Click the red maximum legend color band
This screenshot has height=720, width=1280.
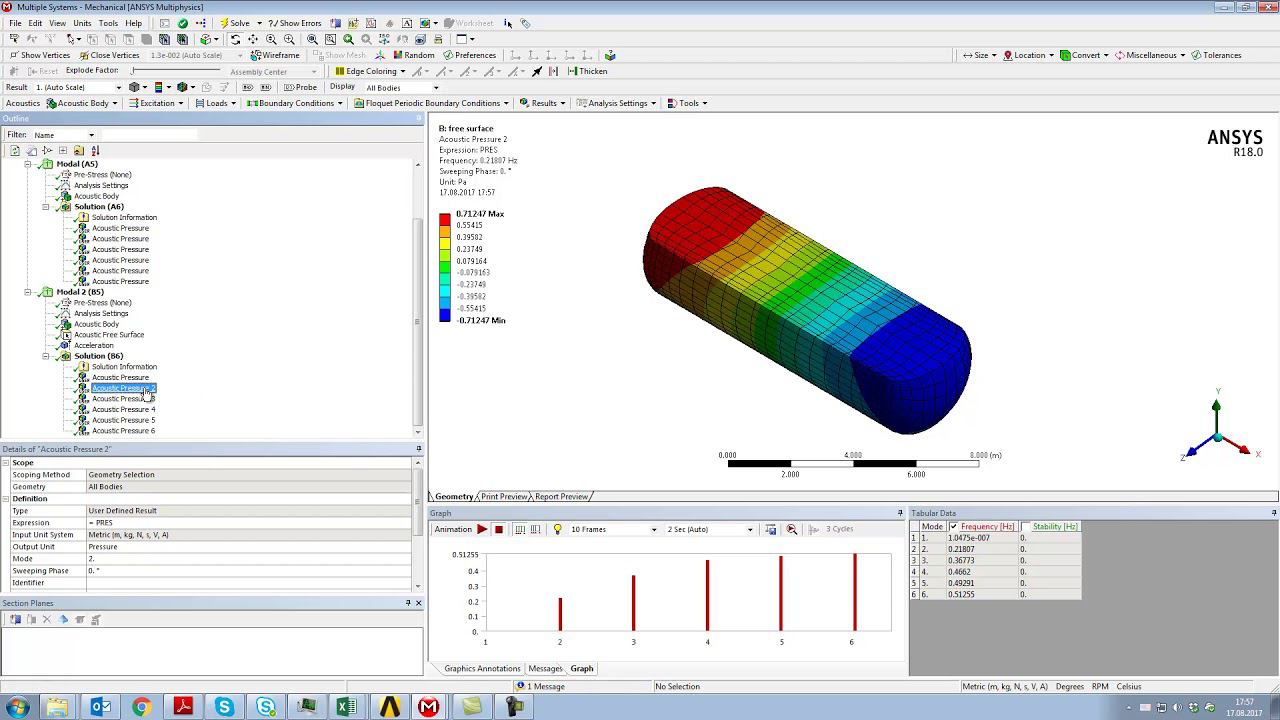[x=445, y=219]
